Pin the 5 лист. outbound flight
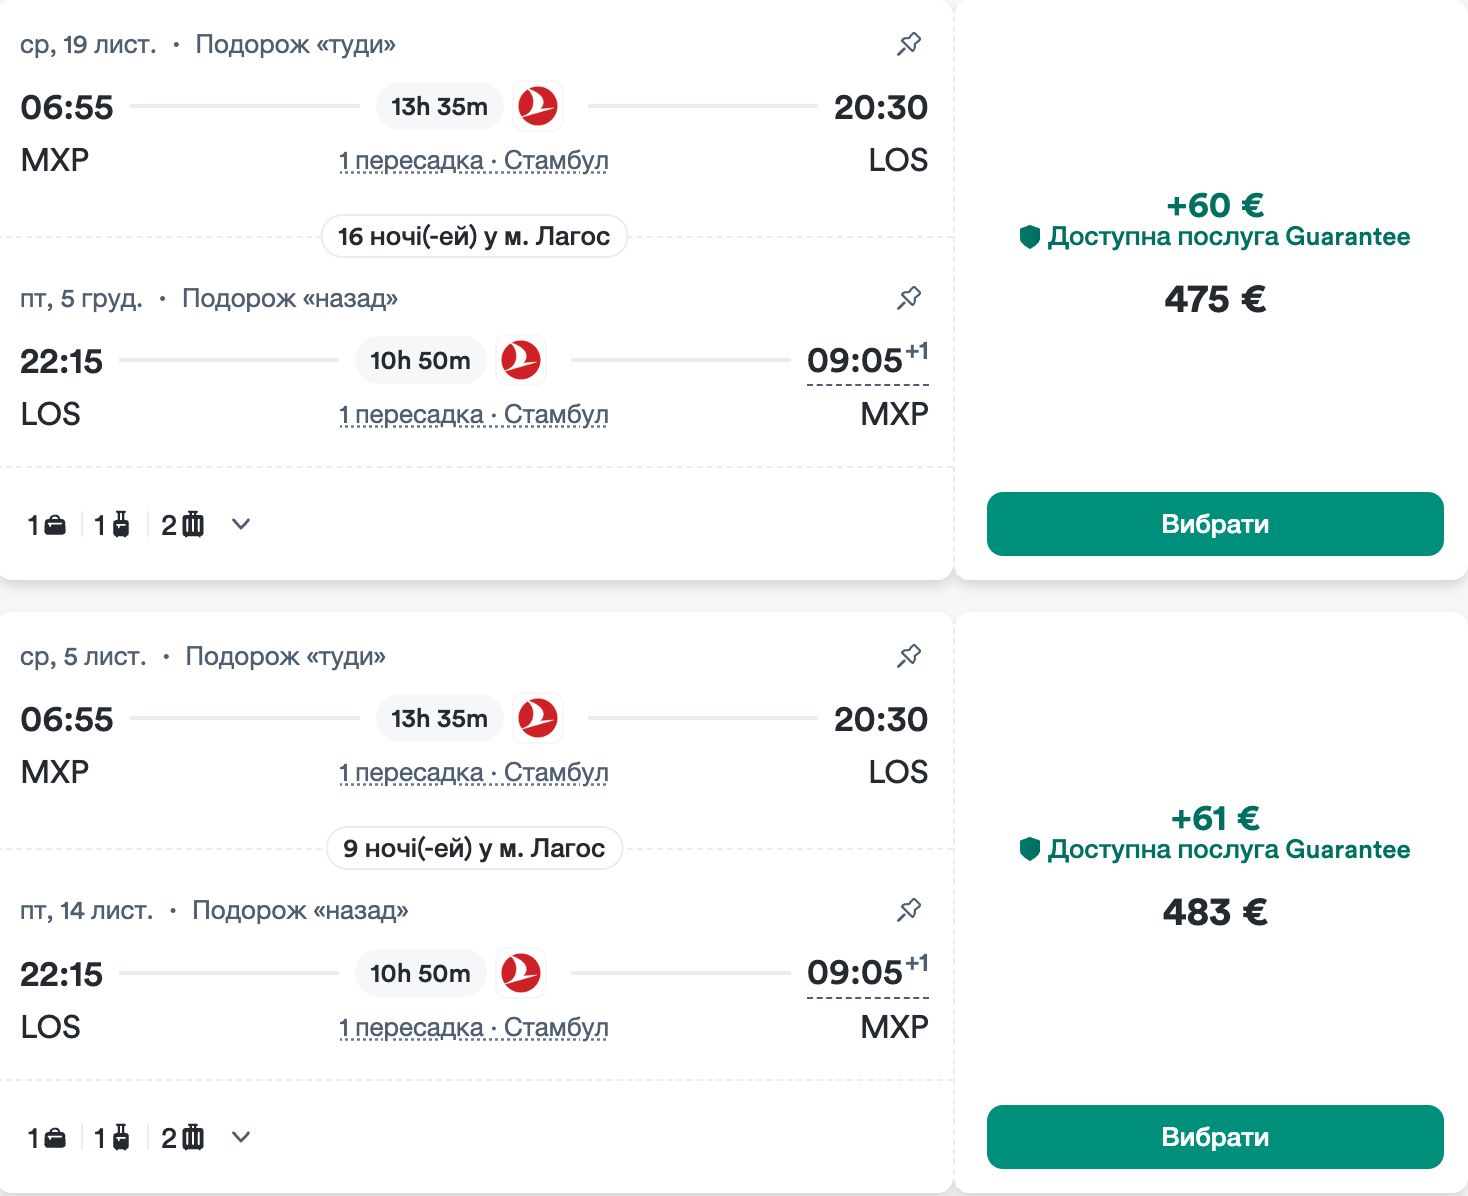 pos(909,656)
